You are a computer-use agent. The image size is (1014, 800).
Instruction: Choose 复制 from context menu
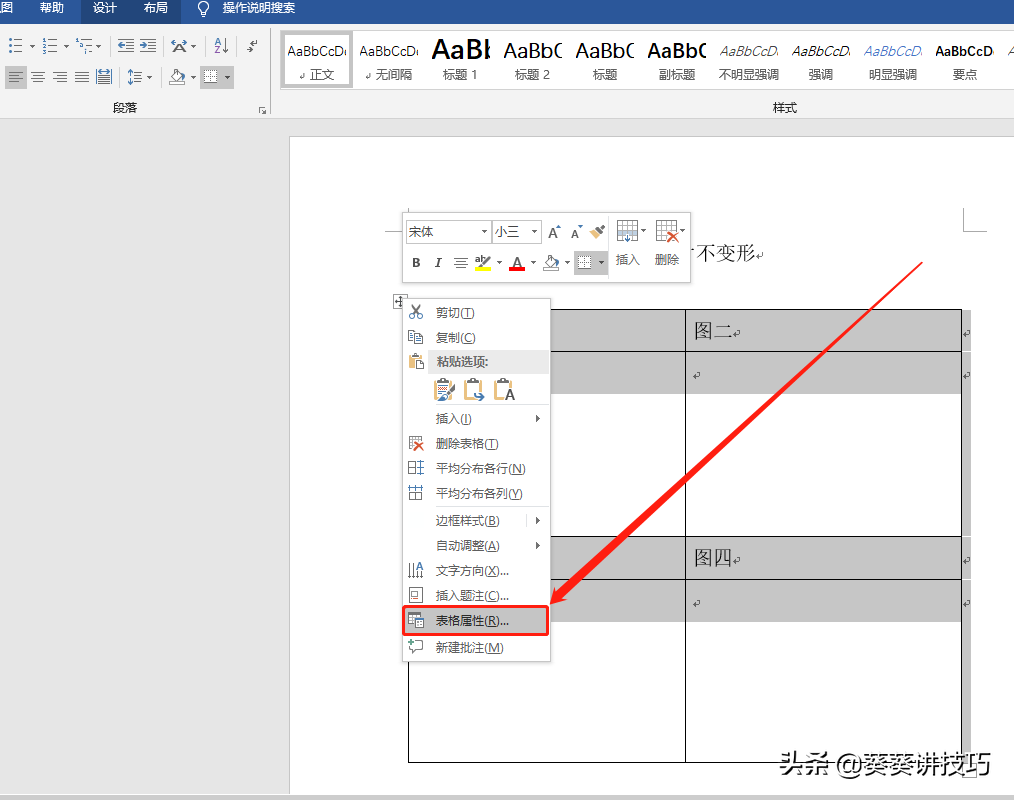click(477, 338)
